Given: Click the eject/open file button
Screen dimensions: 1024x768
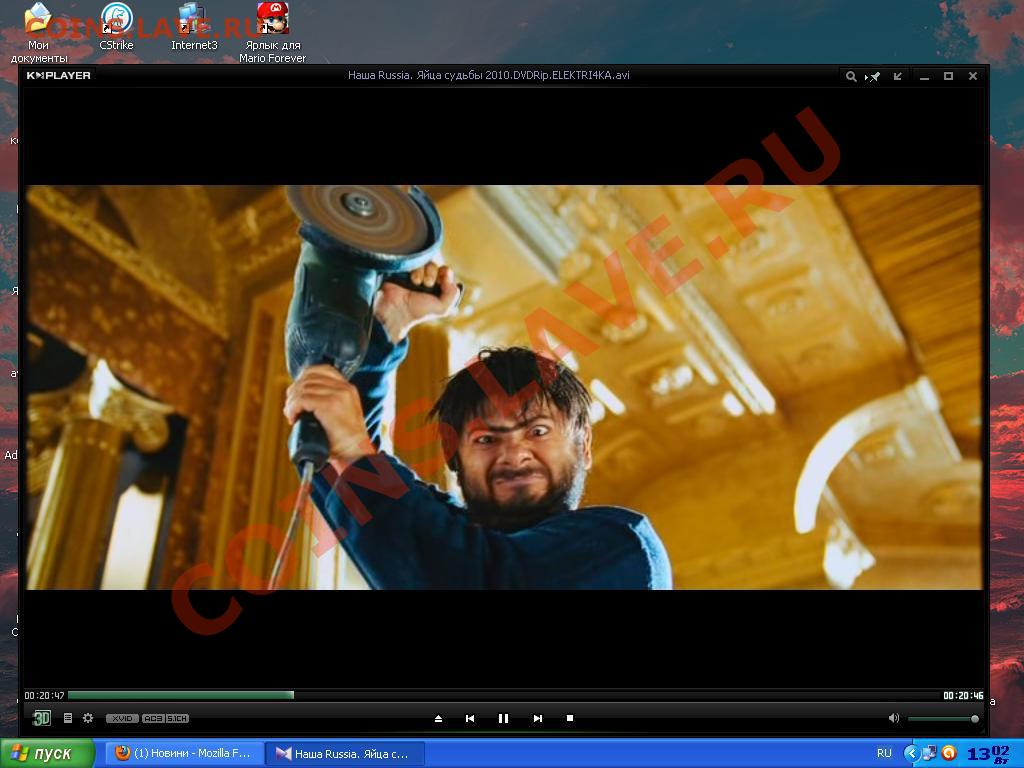Looking at the screenshot, I should (x=438, y=718).
